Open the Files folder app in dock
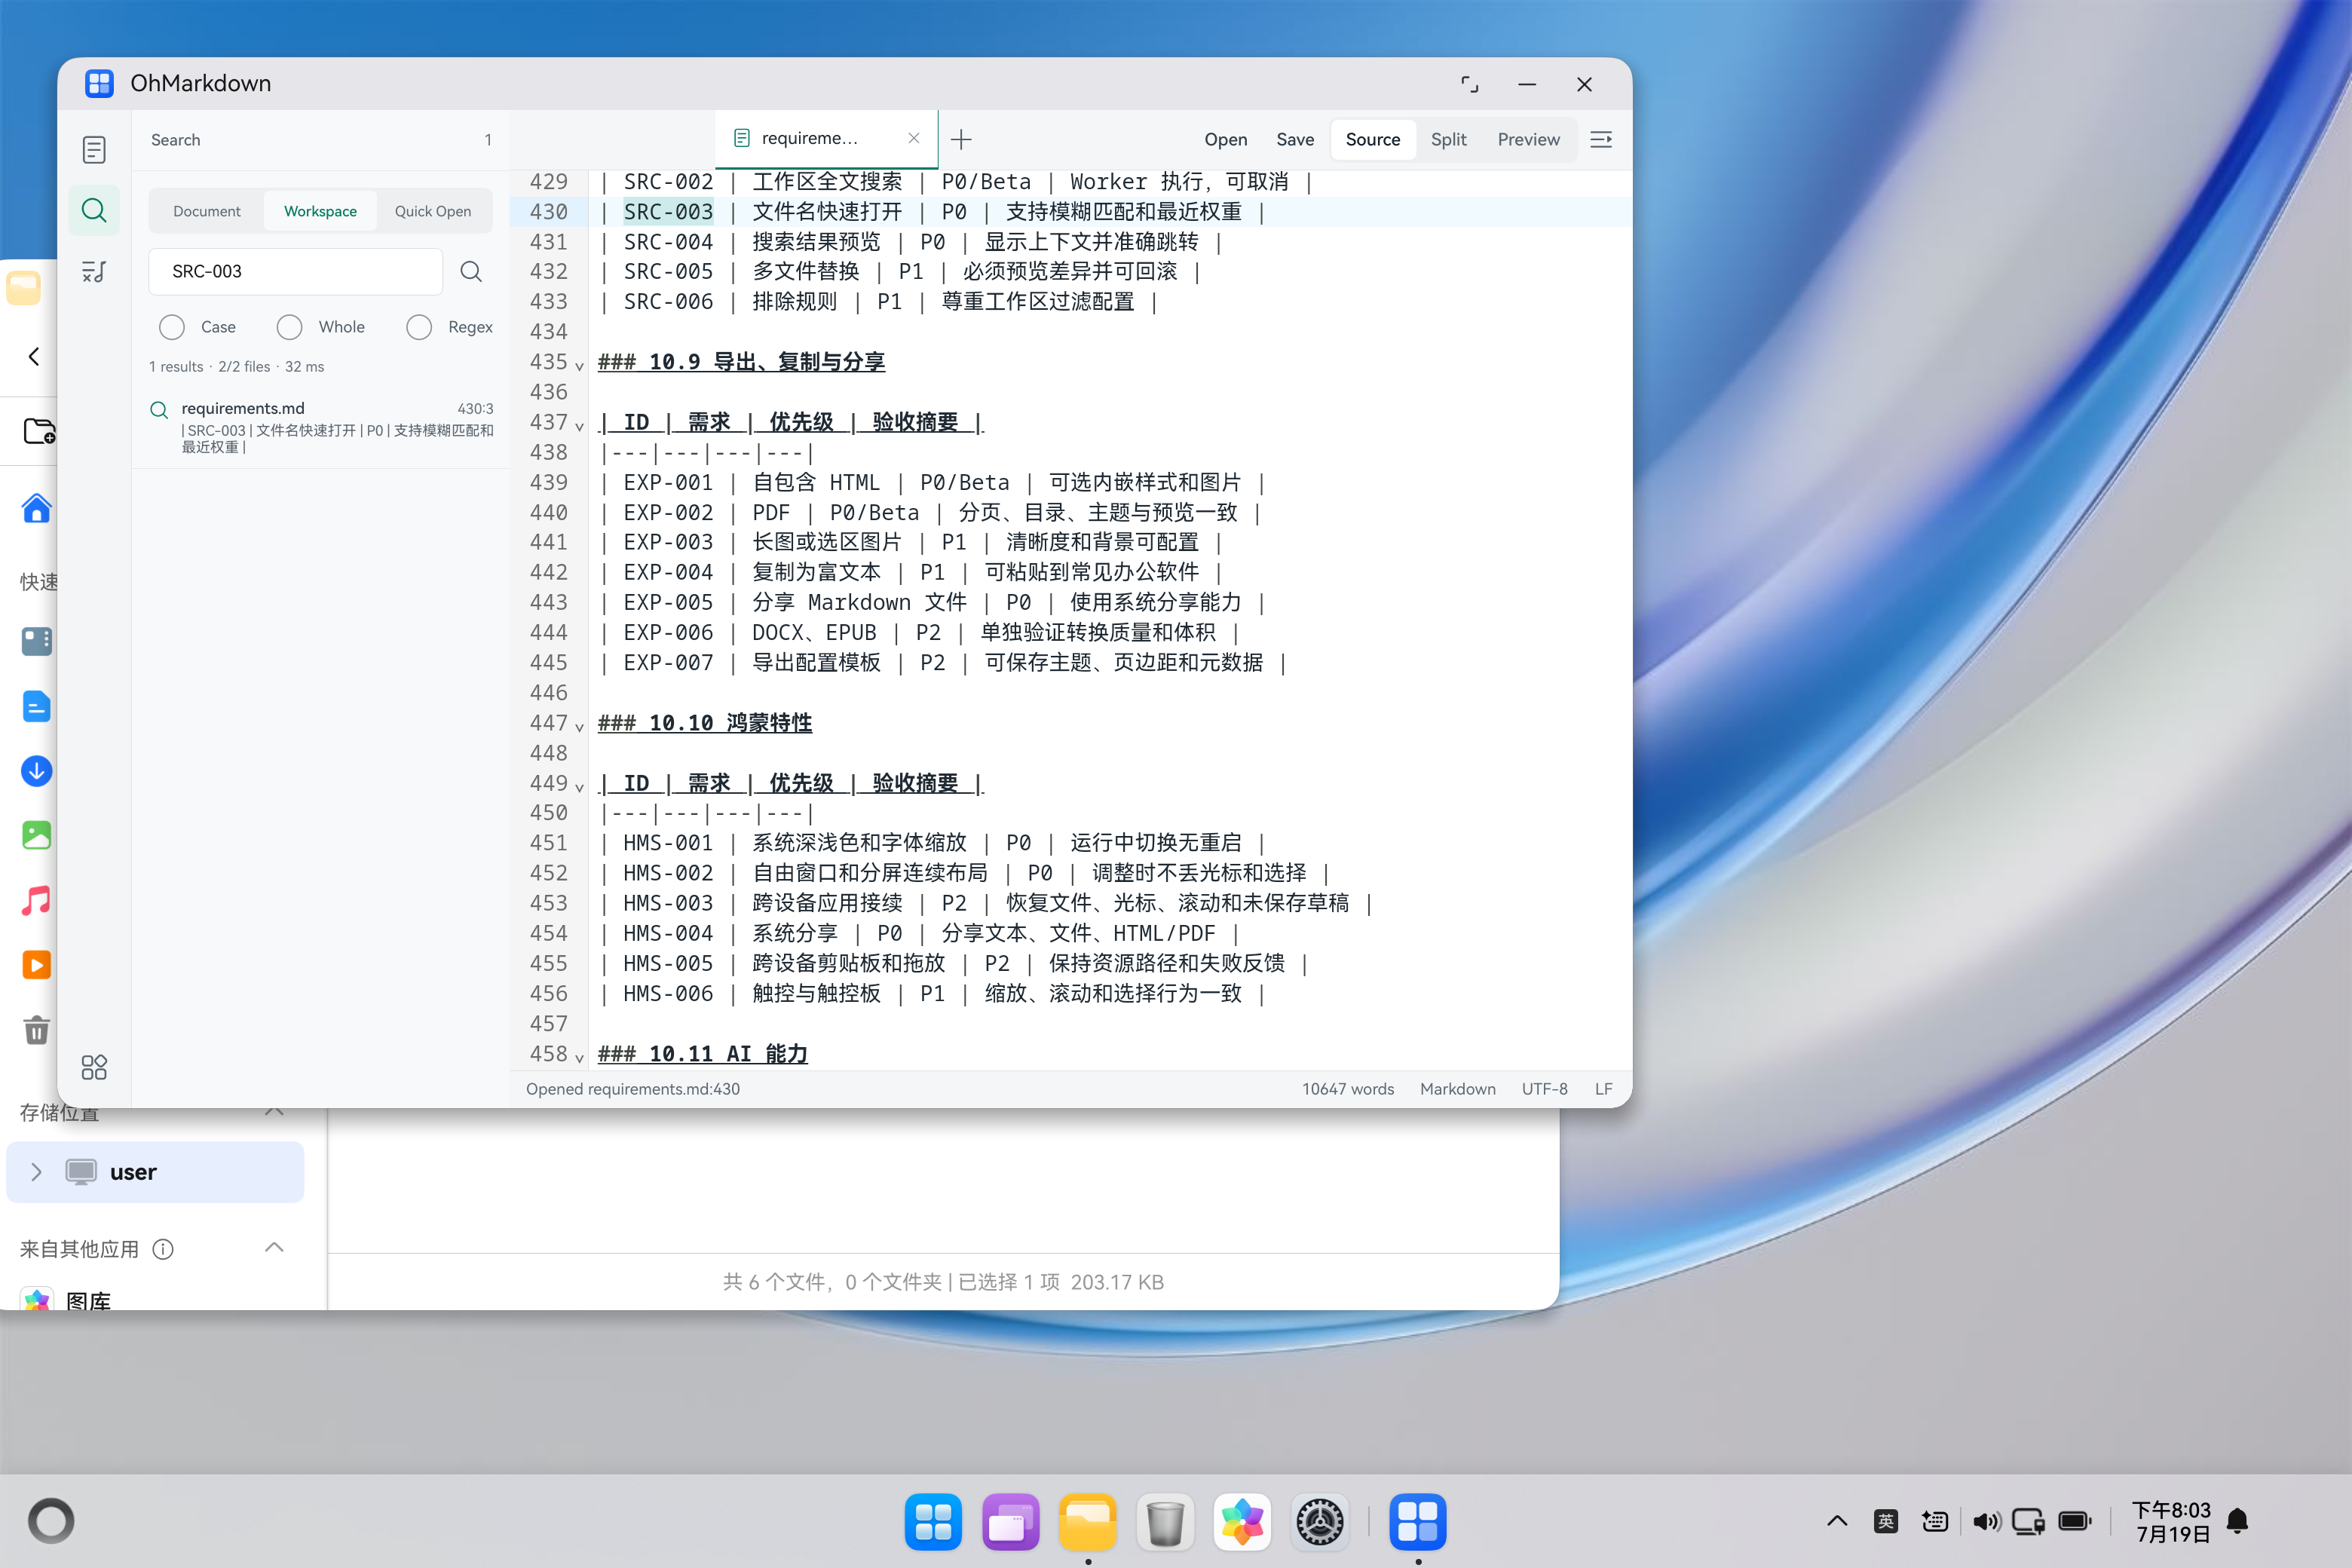 (1088, 1522)
